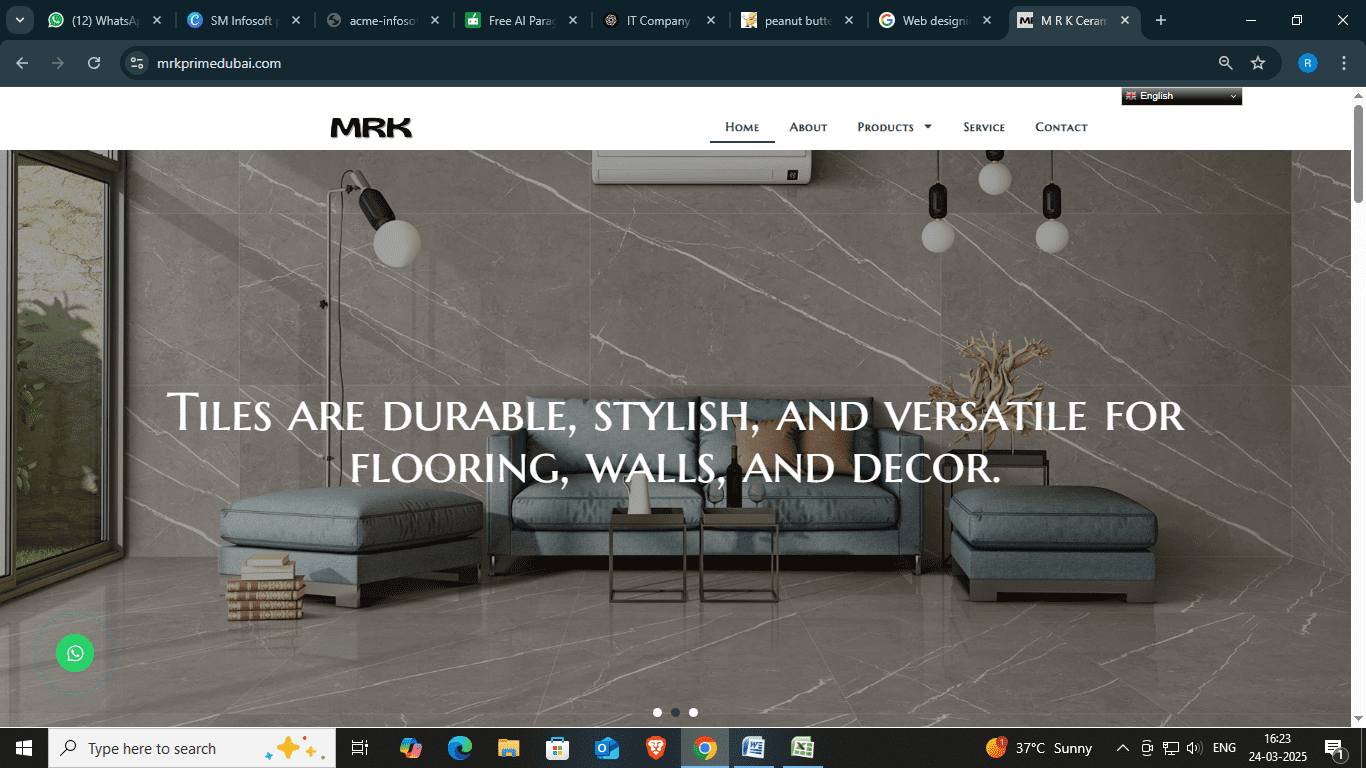Click the MRK logo in header
Screen dimensions: 1366x768
(371, 127)
